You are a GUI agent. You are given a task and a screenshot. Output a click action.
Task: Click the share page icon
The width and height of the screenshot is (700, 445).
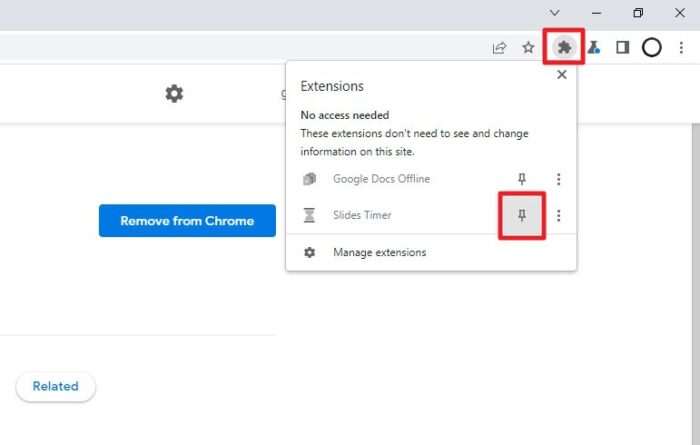click(499, 47)
